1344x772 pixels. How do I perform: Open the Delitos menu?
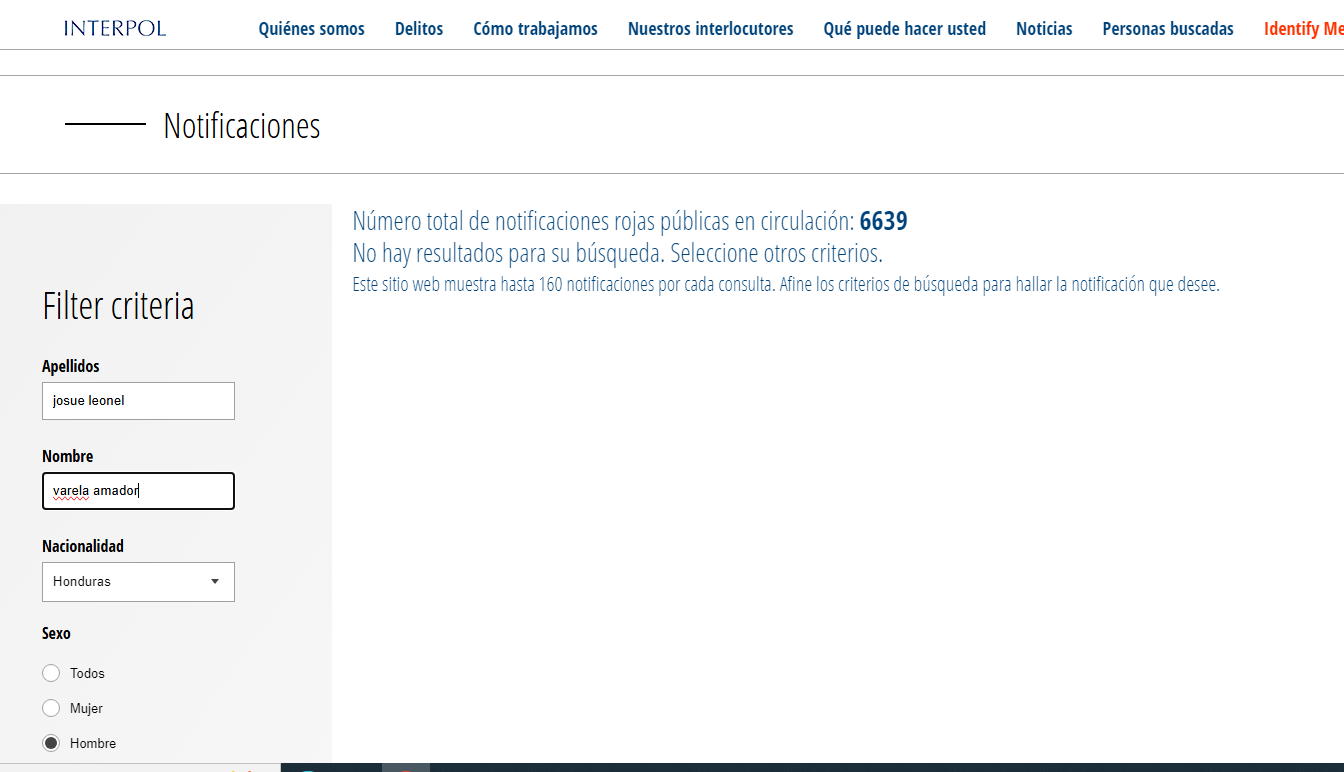coord(419,29)
